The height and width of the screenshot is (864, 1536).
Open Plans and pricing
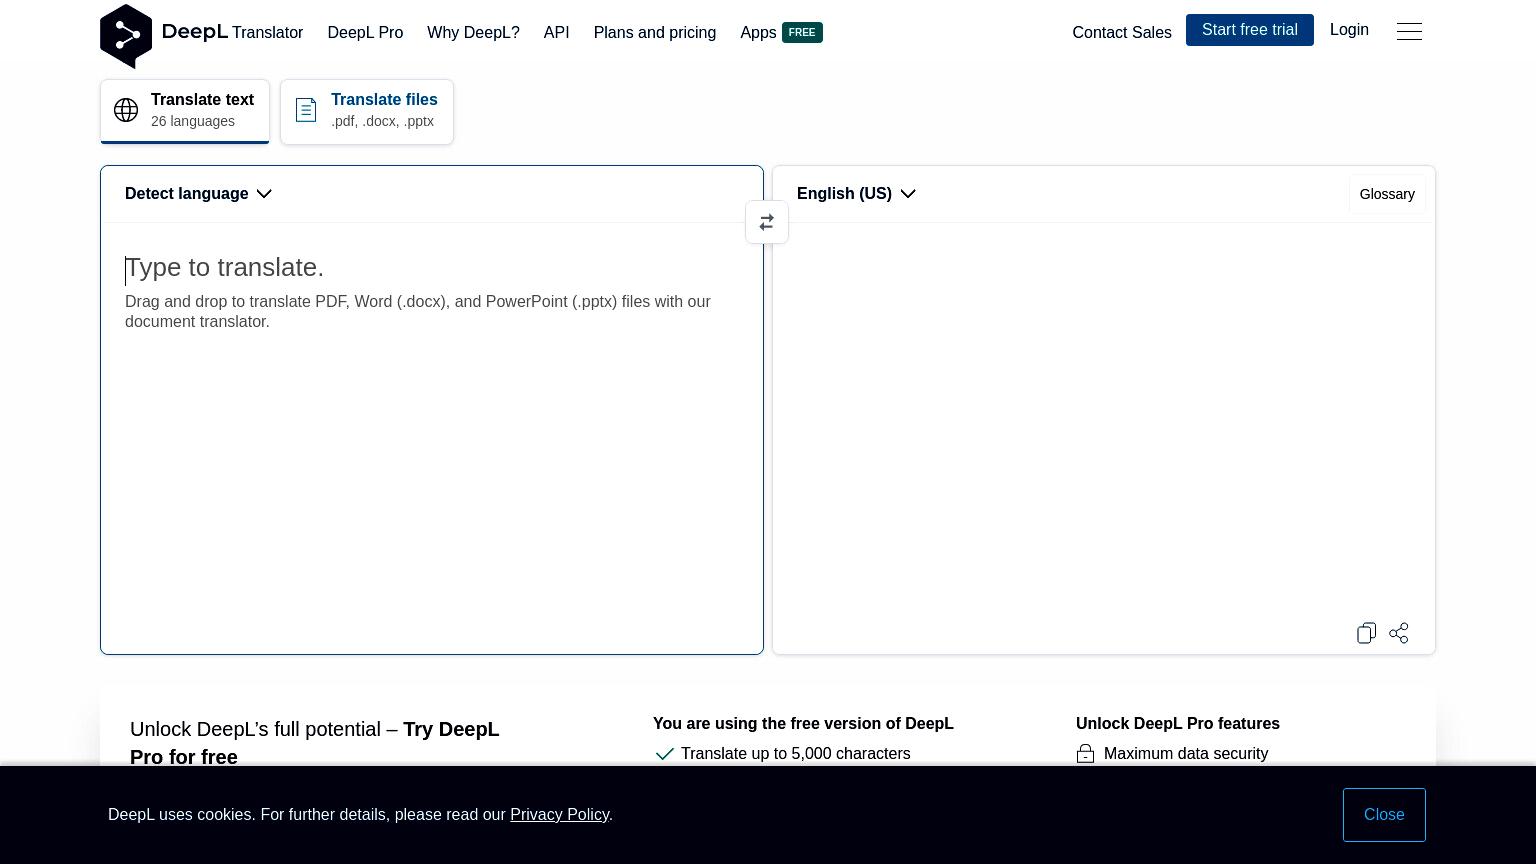point(655,33)
